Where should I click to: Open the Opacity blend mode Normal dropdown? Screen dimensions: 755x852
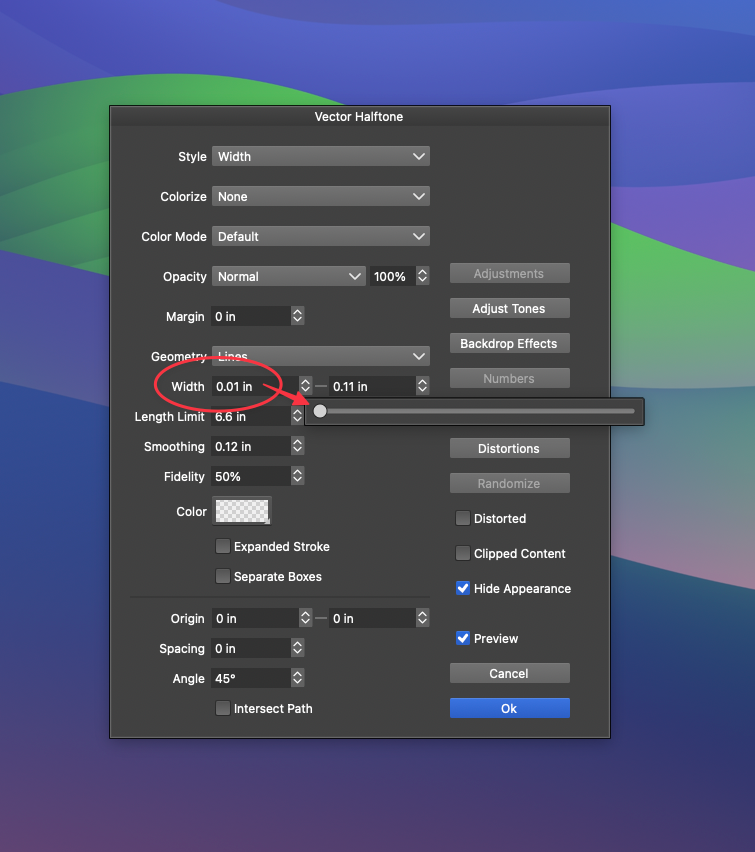288,276
